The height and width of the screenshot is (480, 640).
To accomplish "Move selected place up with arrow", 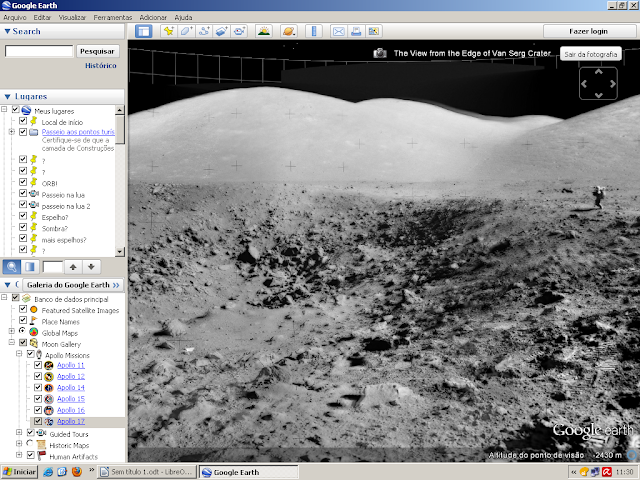I will click(x=73, y=267).
